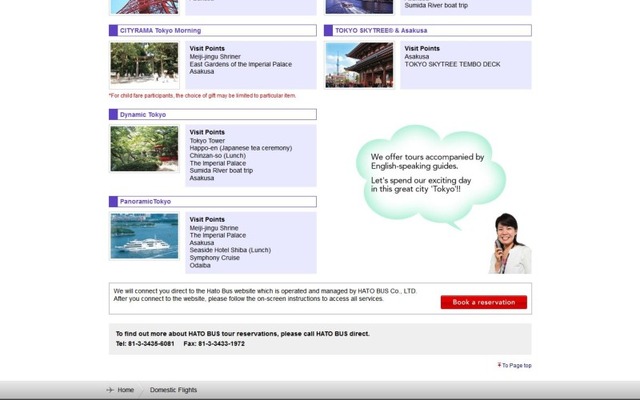This screenshot has height=400, width=640.
Task: Open the Domestic Flights breadcrumb
Action: 173,390
